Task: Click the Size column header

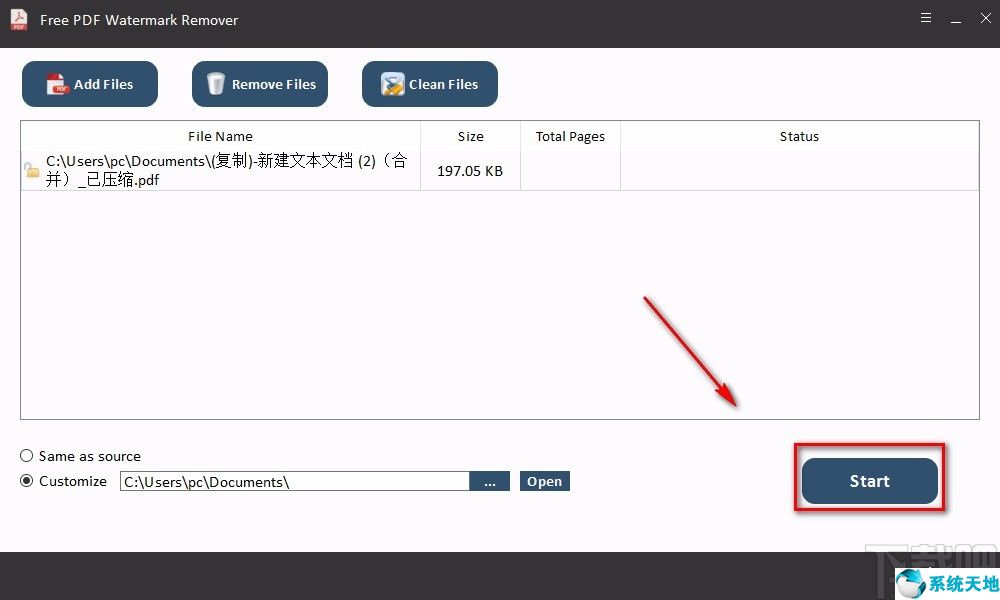Action: pos(470,136)
